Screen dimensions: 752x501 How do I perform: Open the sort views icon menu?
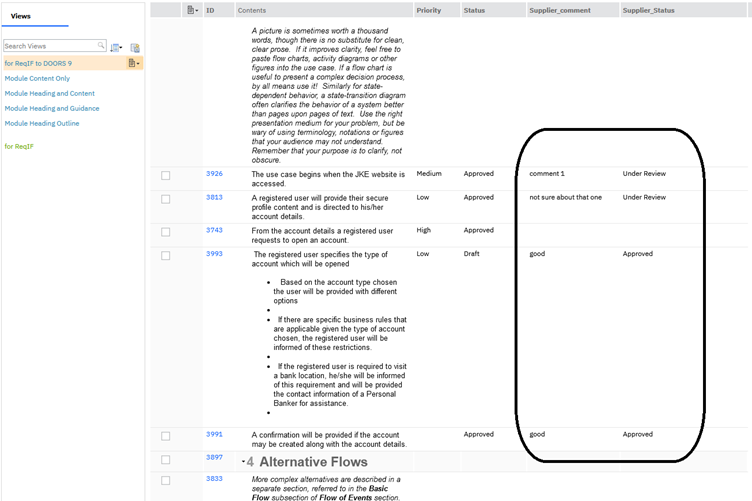click(x=116, y=47)
